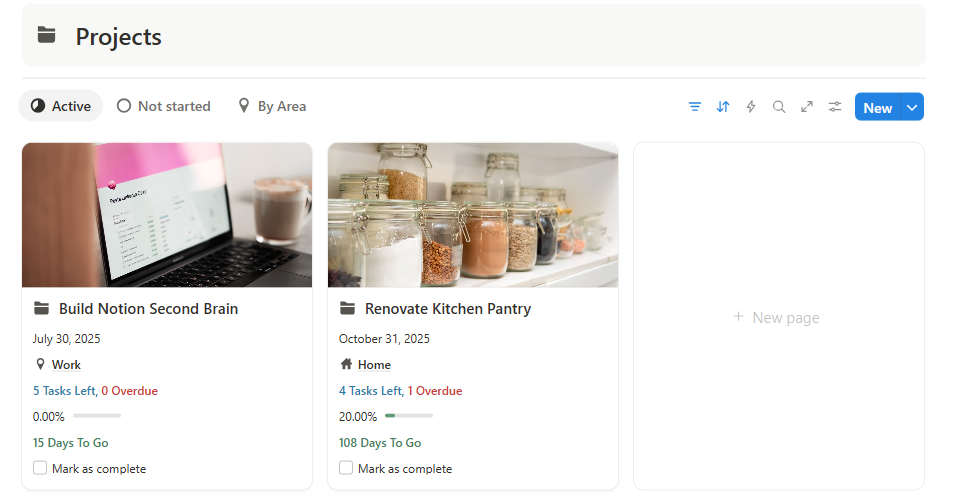Open search with the magnifier icon

click(779, 107)
